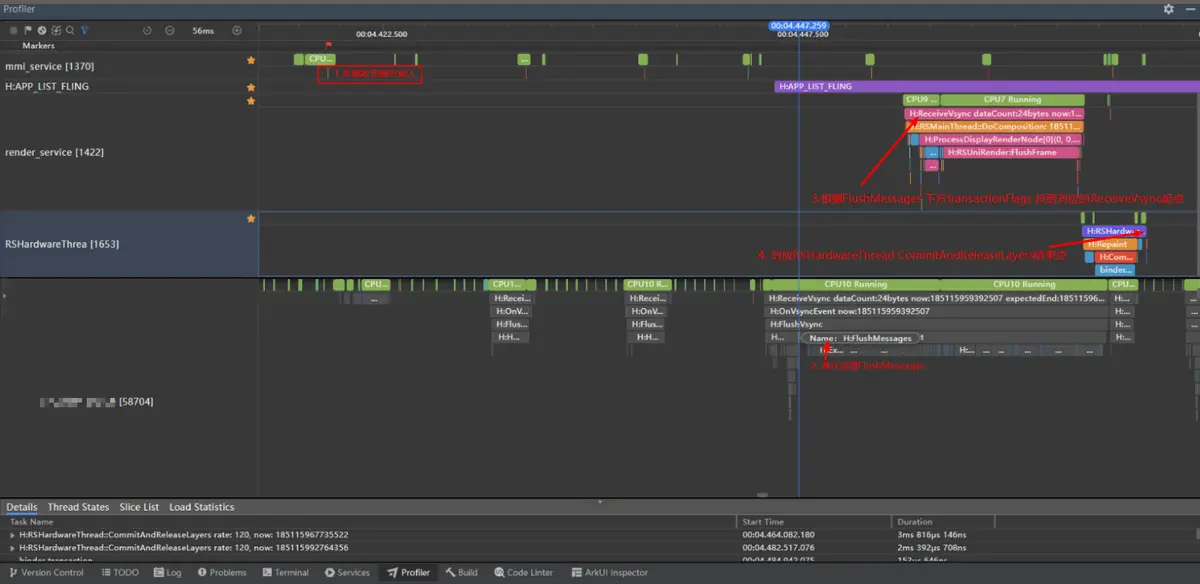Select the H:FlushVsync slice
Screen dimensions: 1200x584
point(937,324)
